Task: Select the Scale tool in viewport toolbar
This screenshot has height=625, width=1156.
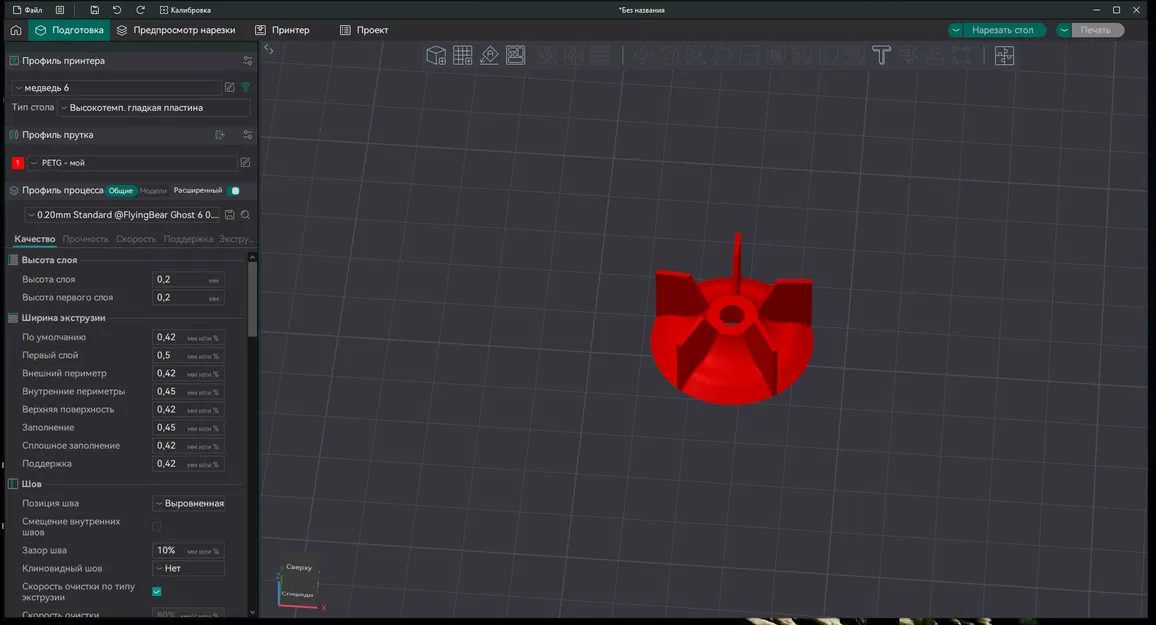Action: 696,55
